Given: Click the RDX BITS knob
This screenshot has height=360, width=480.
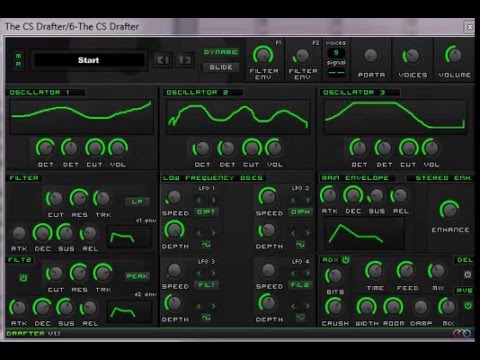Looking at the screenshot, I should (334, 276).
